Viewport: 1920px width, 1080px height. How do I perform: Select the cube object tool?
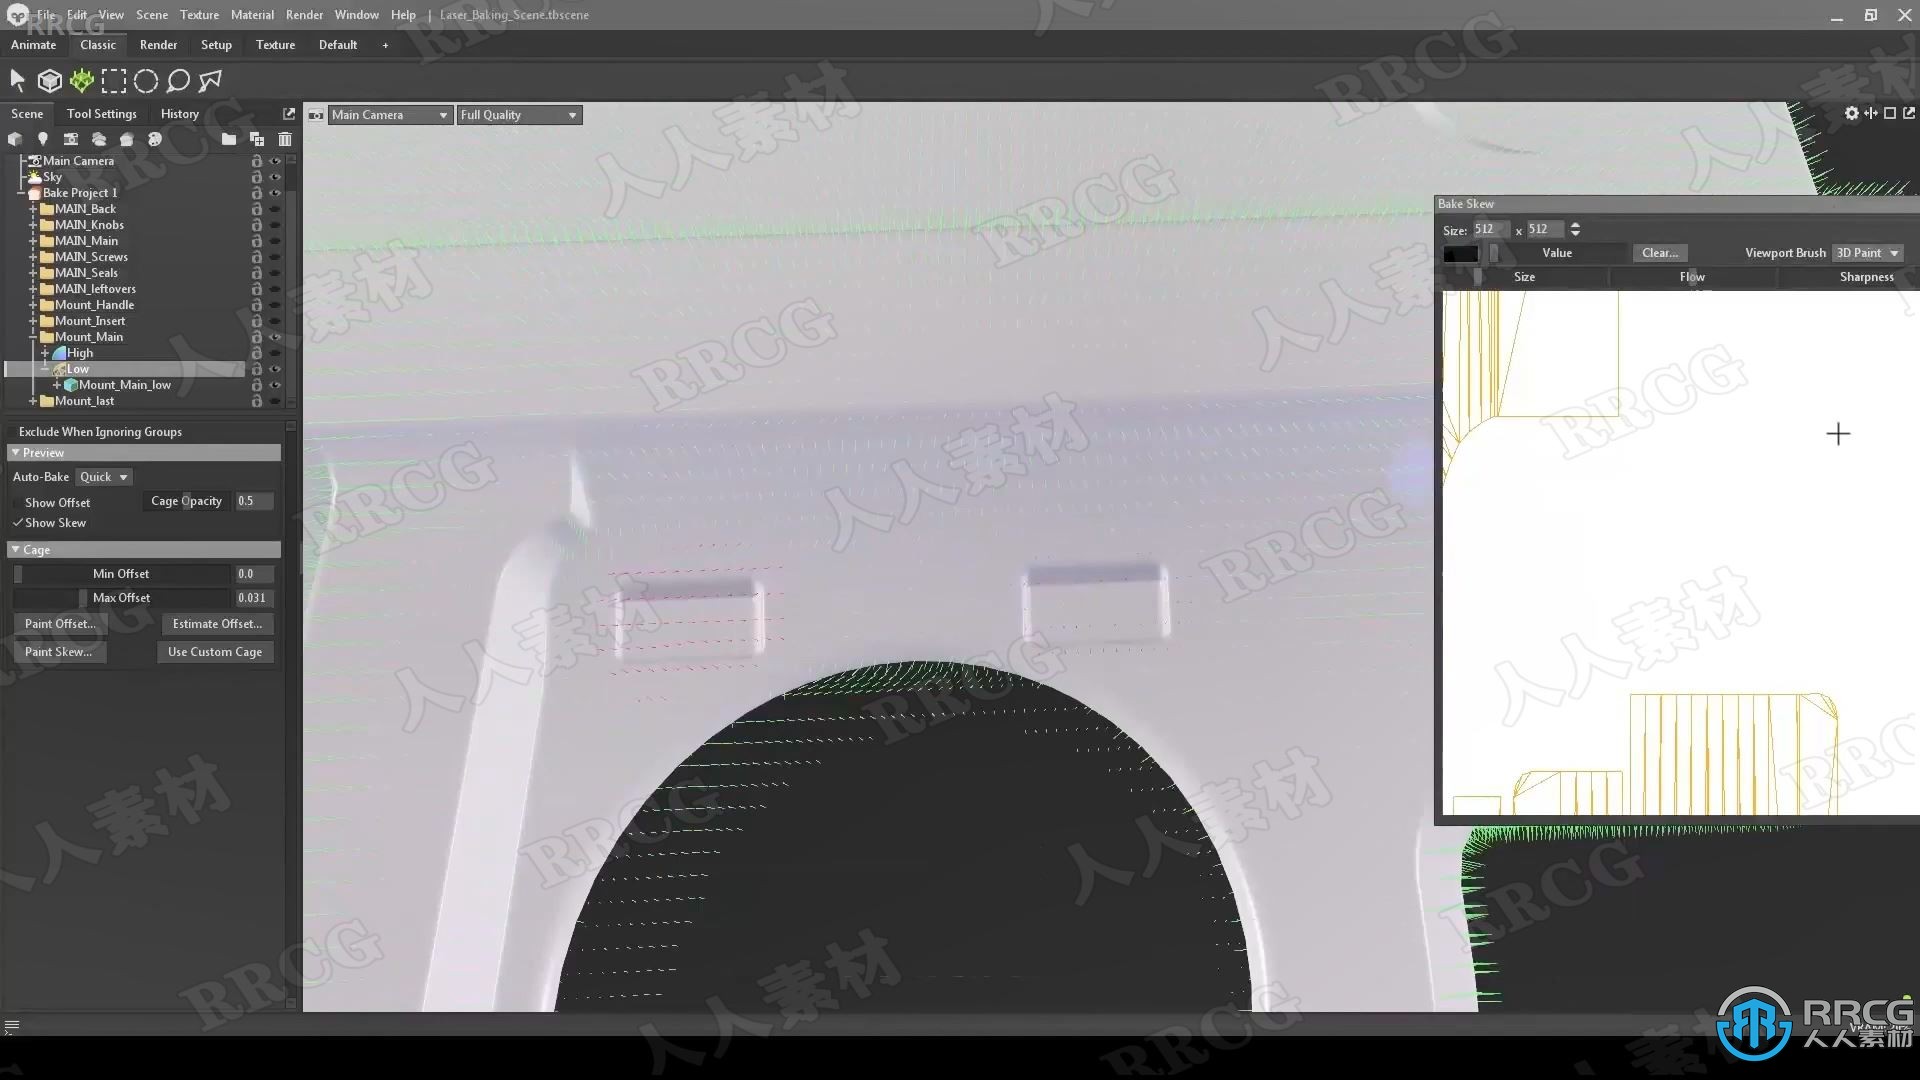(x=49, y=80)
